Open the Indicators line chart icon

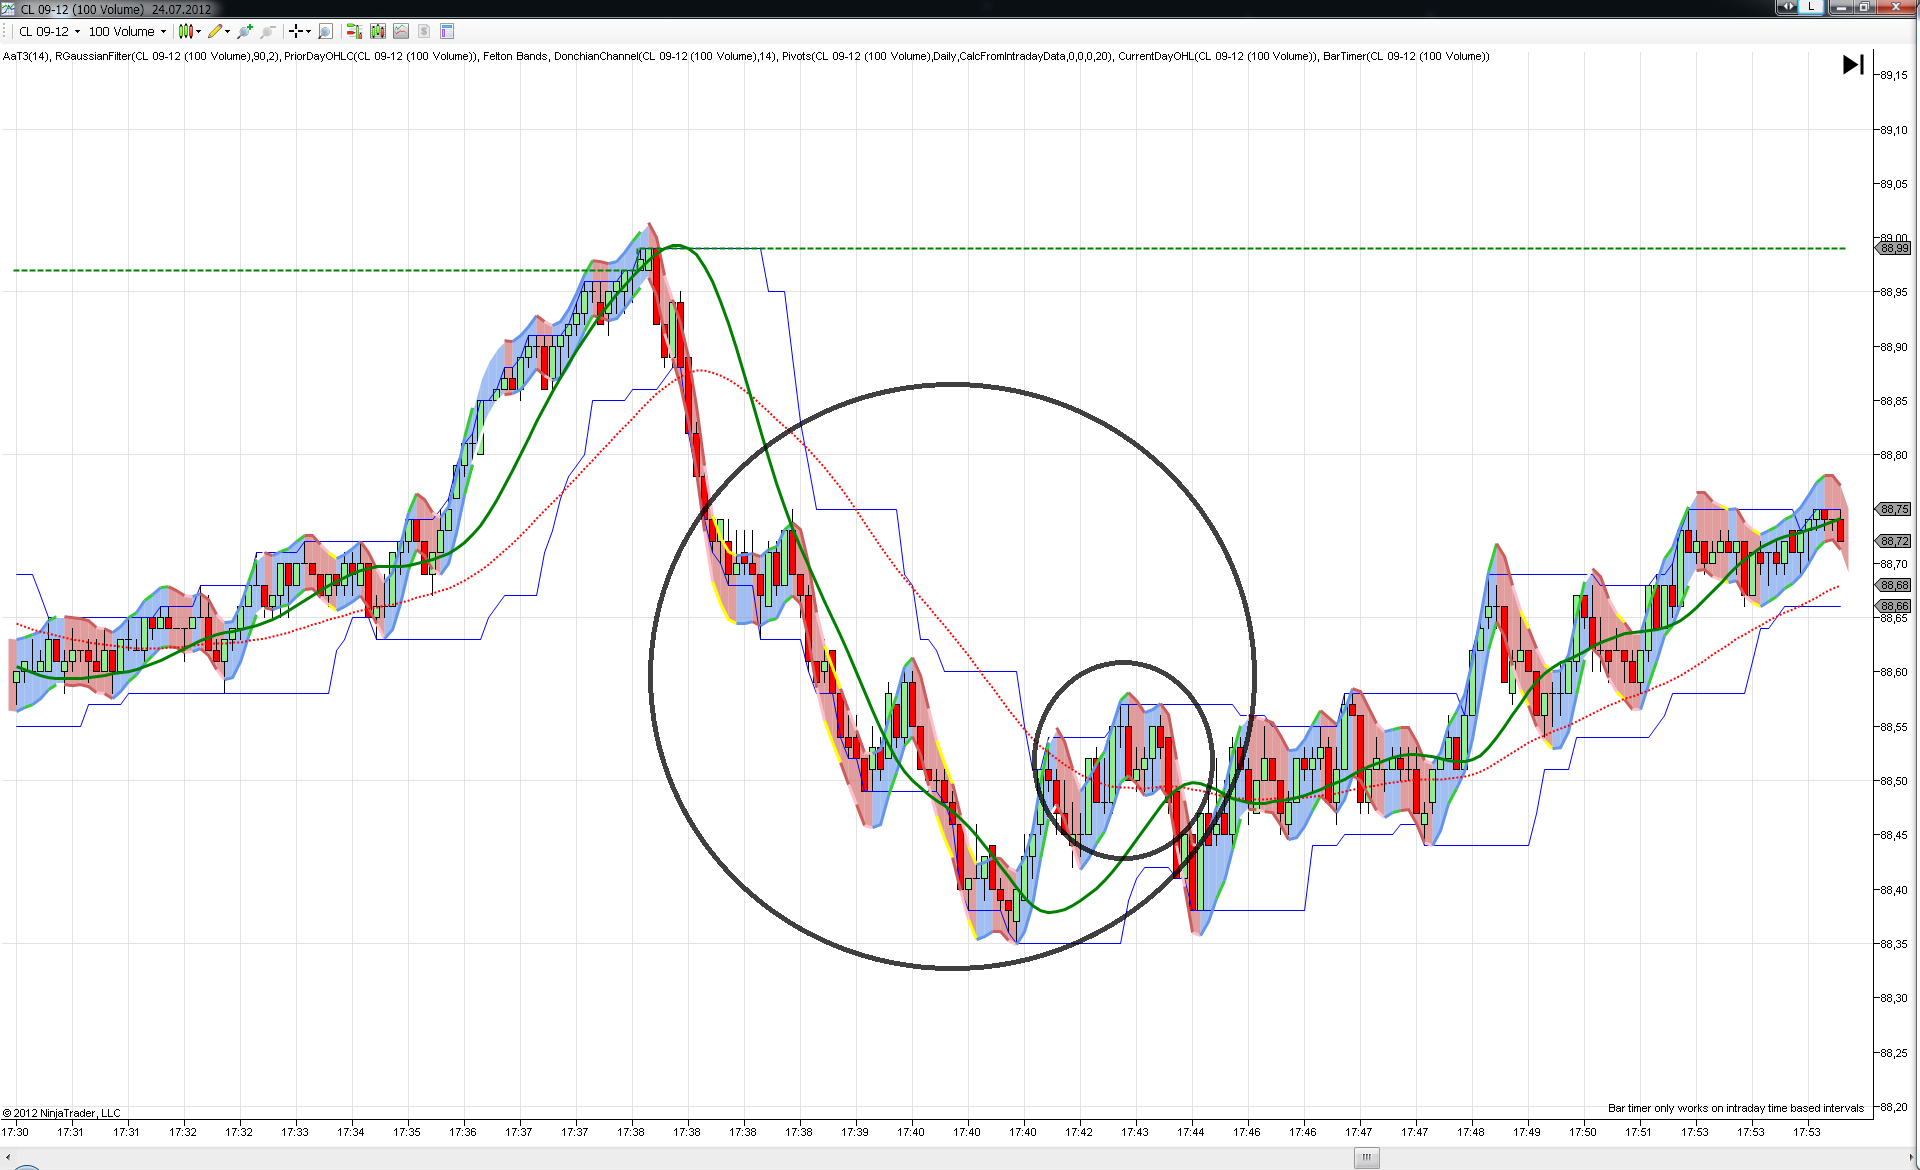click(401, 32)
